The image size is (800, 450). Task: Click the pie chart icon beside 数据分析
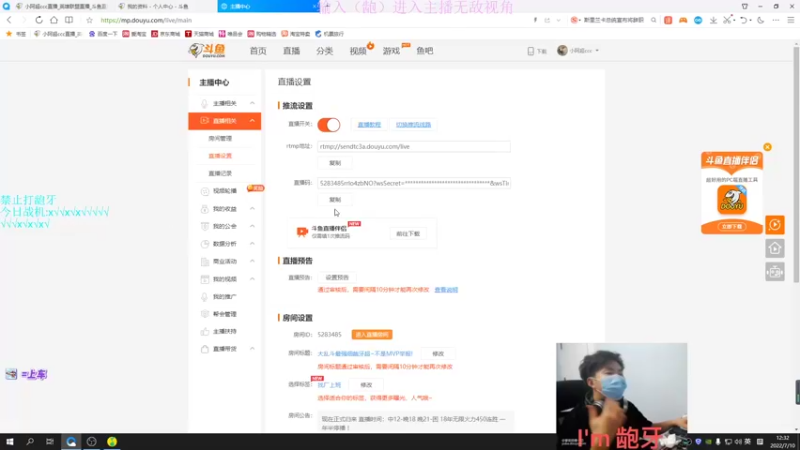205,244
